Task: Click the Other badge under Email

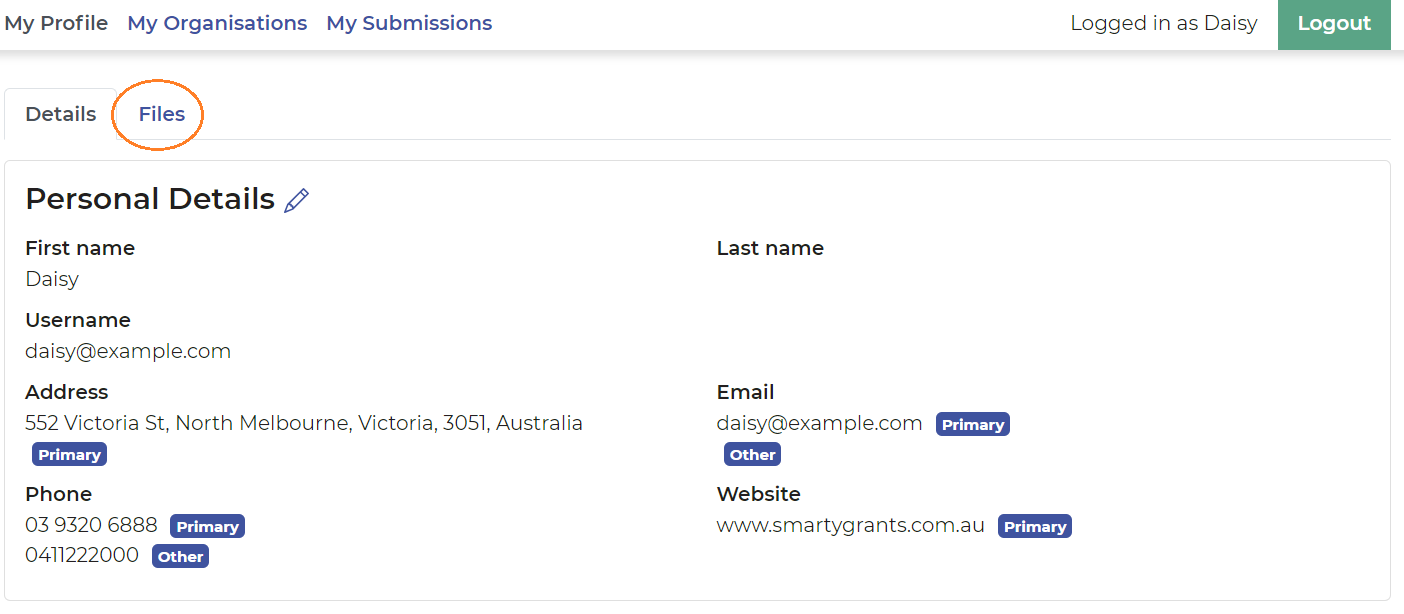Action: (x=752, y=454)
